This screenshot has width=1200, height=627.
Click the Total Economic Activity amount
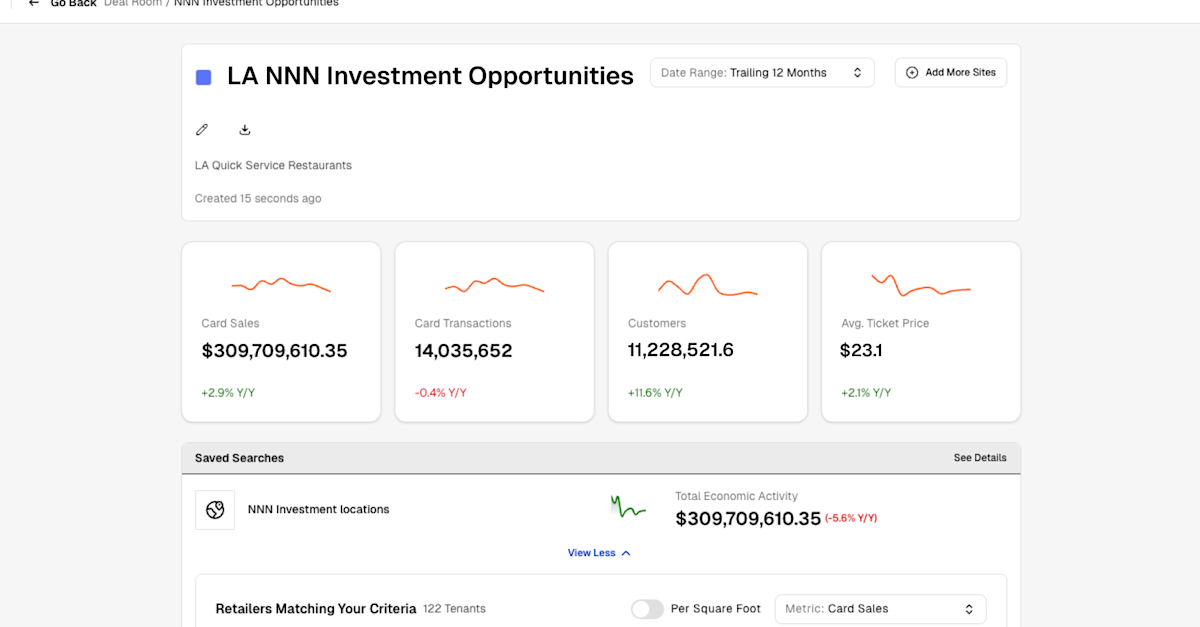pyautogui.click(x=748, y=518)
